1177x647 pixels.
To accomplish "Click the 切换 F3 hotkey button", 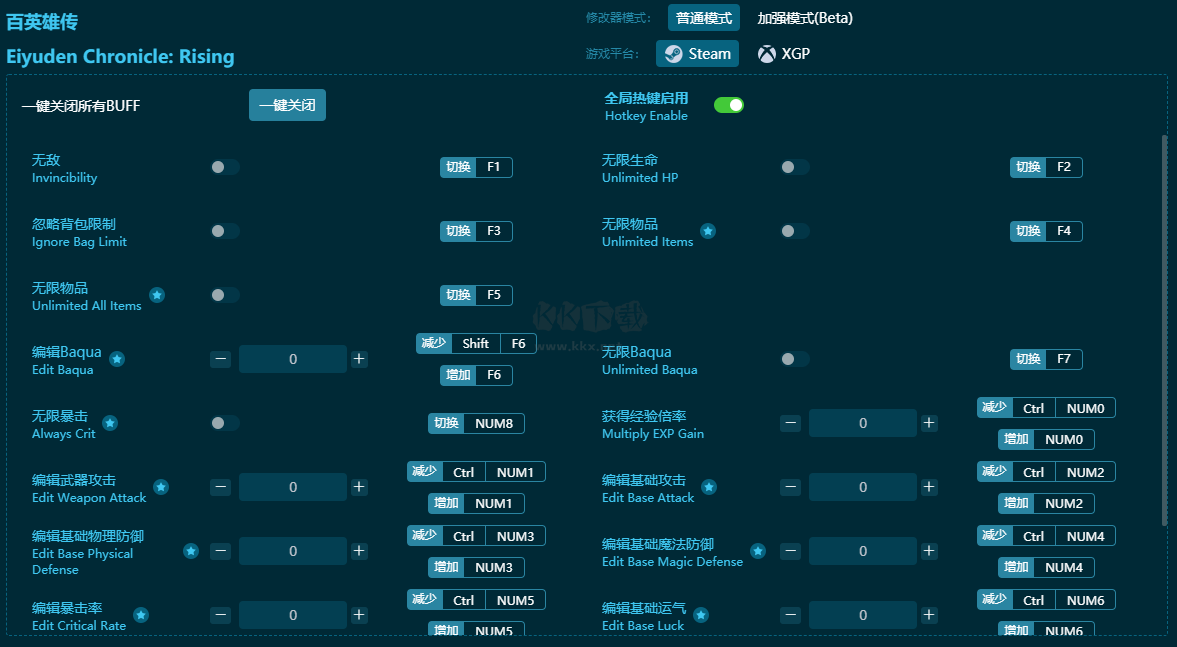I will pyautogui.click(x=477, y=231).
